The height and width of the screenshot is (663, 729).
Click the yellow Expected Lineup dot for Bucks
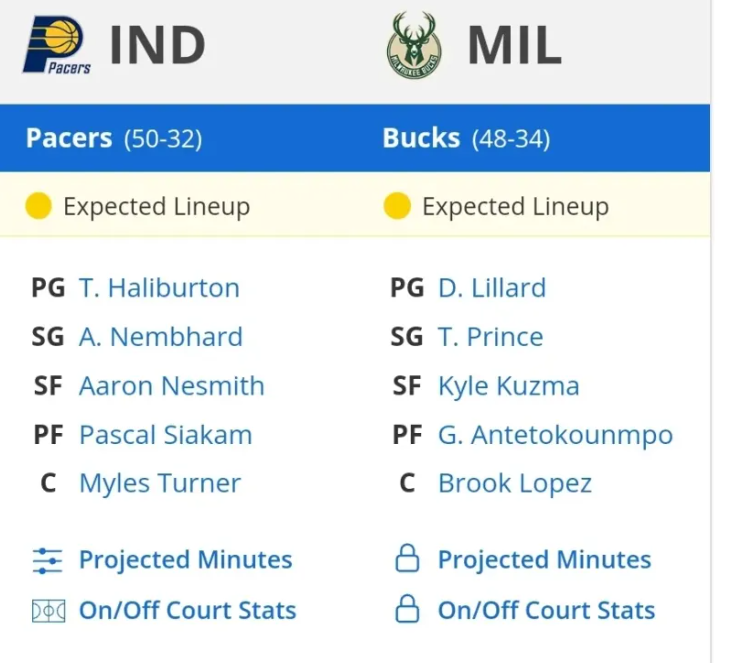click(397, 206)
